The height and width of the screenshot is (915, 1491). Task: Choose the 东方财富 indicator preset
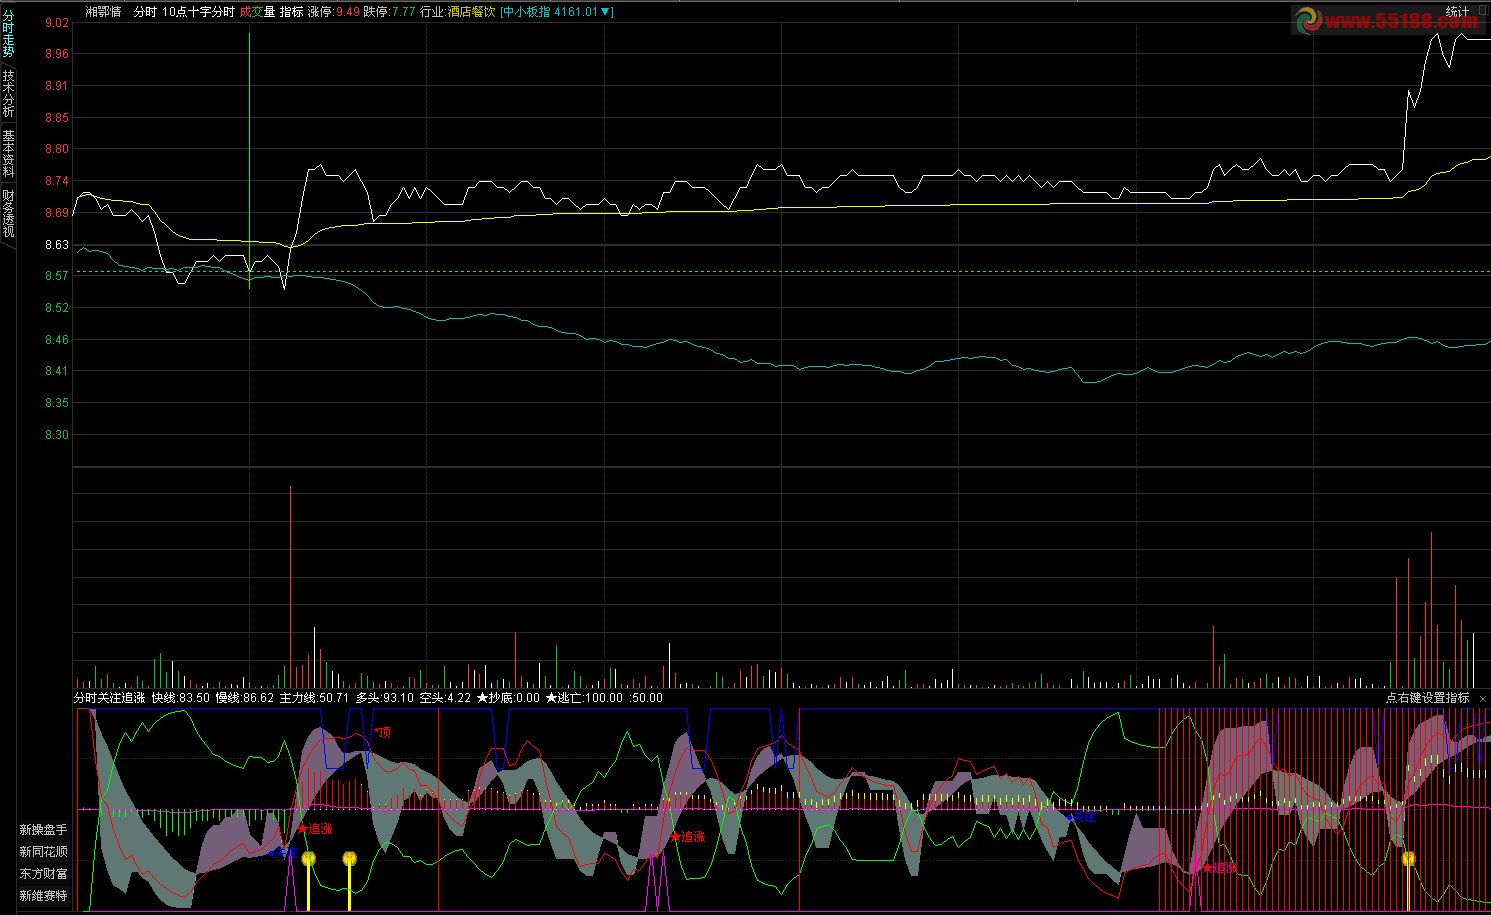[x=43, y=874]
